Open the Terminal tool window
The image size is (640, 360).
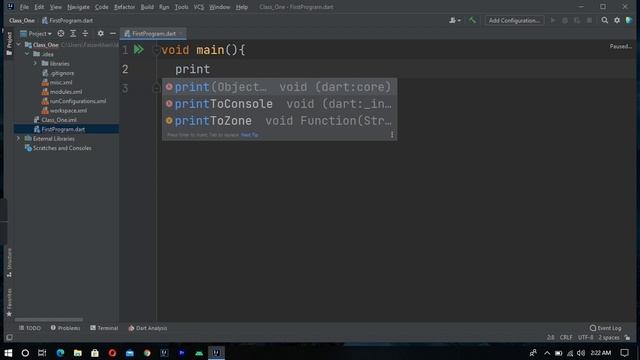pyautogui.click(x=104, y=328)
